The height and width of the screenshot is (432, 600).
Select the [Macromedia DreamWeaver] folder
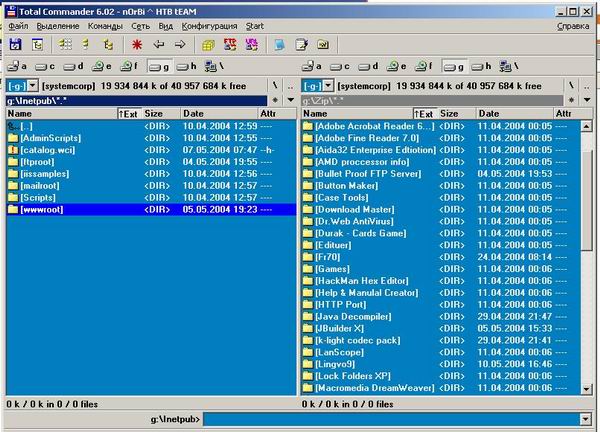point(441,388)
